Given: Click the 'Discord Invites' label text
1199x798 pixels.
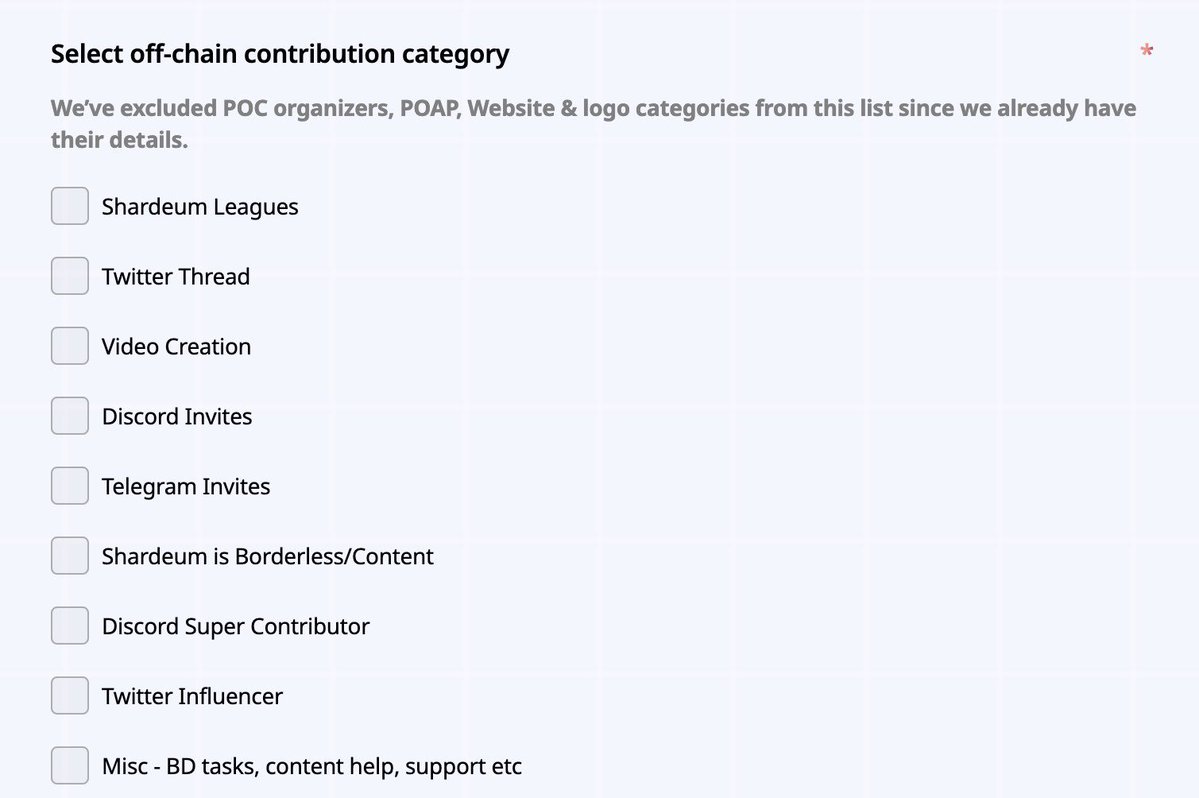Looking at the screenshot, I should (177, 417).
